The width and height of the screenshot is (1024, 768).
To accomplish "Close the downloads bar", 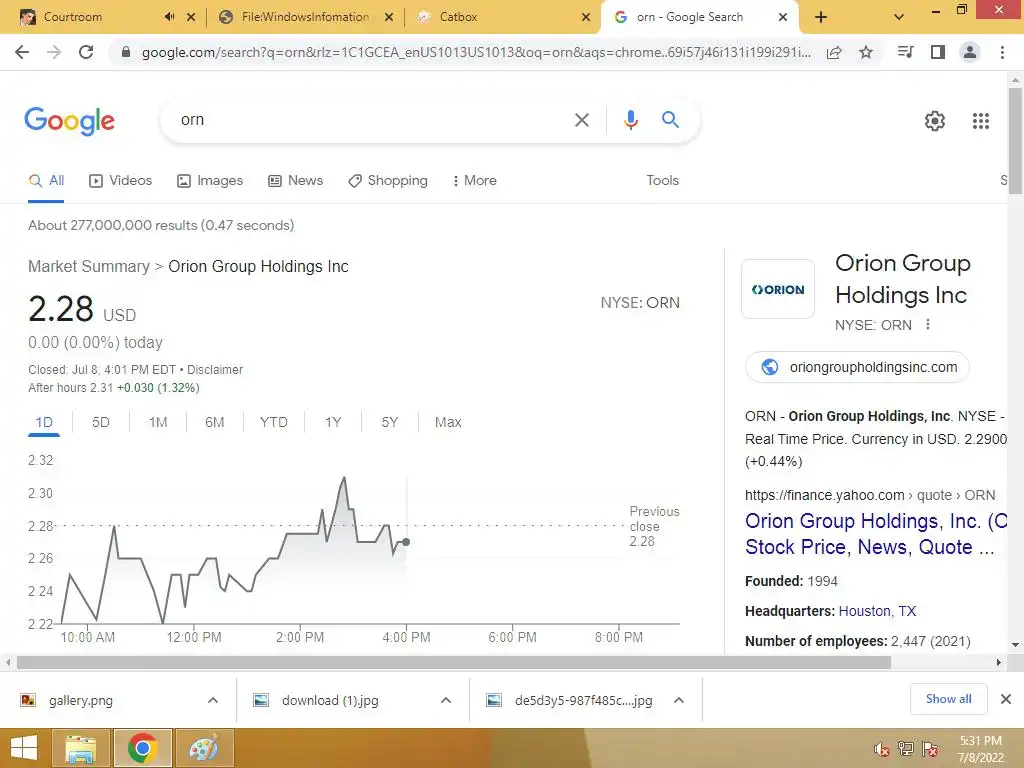I will pyautogui.click(x=1006, y=699).
